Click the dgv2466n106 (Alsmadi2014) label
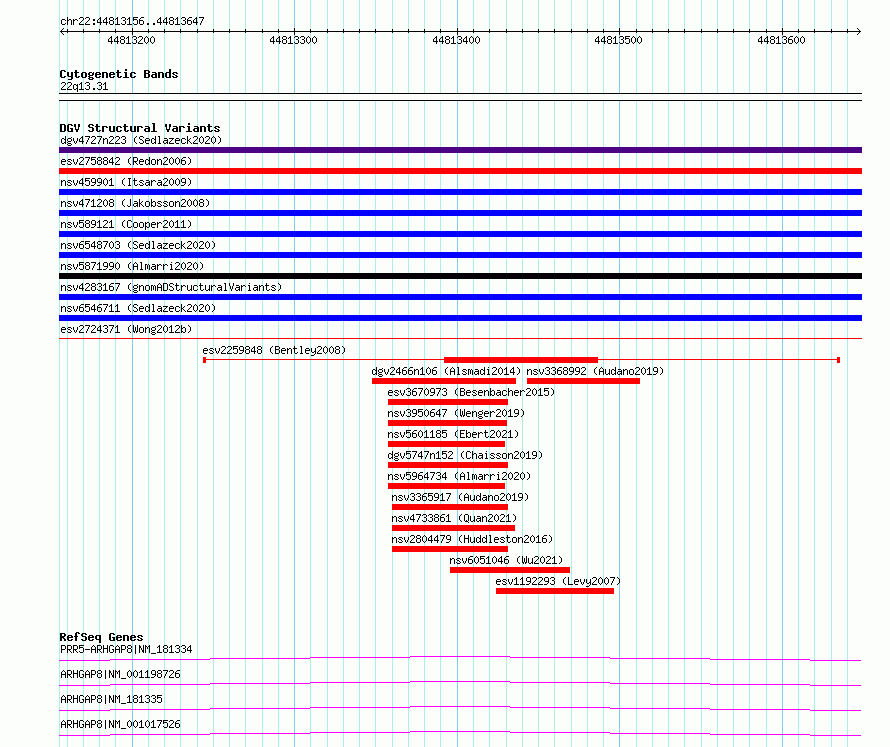Screen dimensions: 890x747 pos(446,371)
